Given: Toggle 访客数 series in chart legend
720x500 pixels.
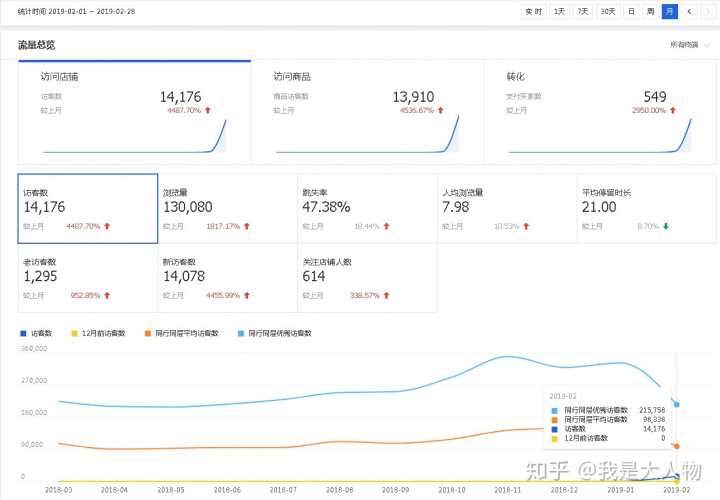Looking at the screenshot, I should point(36,333).
